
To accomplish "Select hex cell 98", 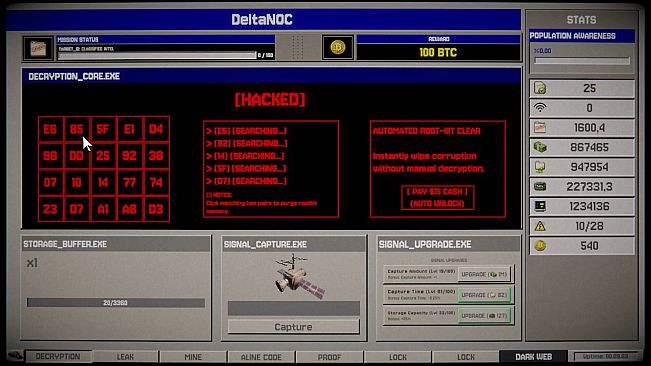I will coord(50,156).
